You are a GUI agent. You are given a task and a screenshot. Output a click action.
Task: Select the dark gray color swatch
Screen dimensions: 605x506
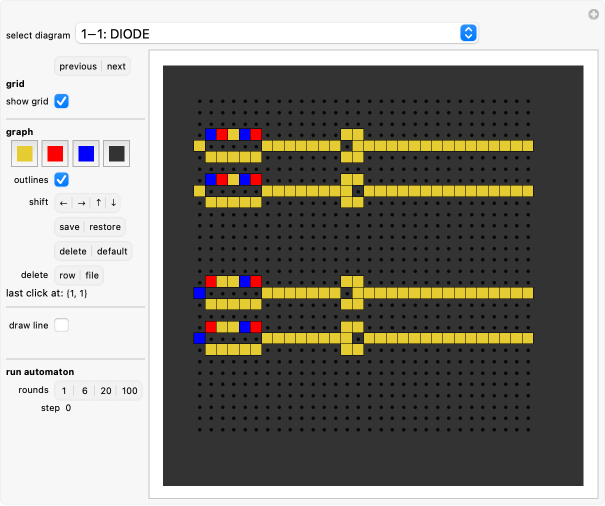point(117,153)
